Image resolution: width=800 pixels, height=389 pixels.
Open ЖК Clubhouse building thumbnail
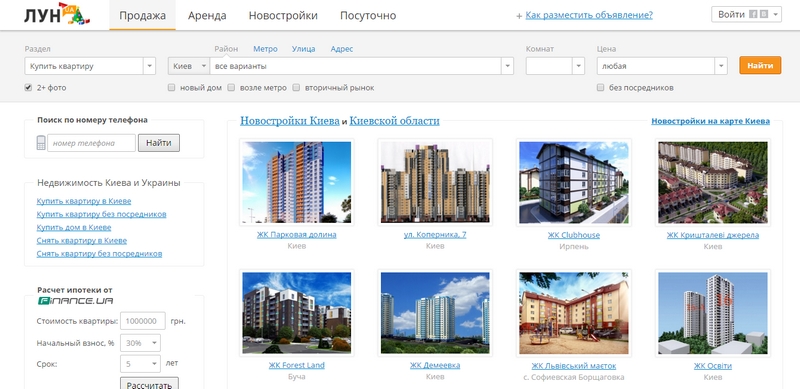(x=574, y=182)
